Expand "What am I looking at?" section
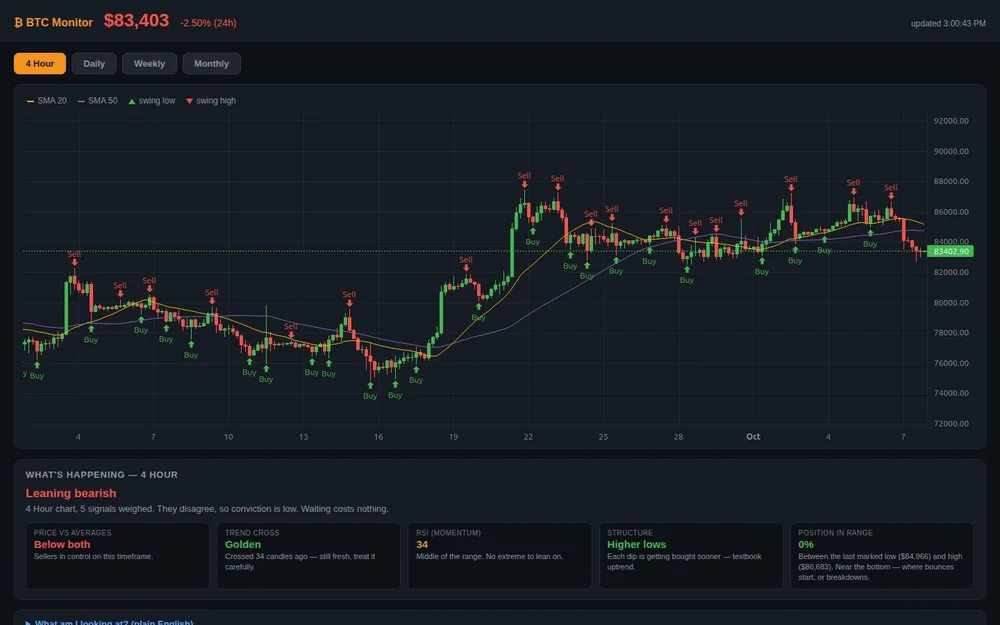The height and width of the screenshot is (625, 1000). (x=109, y=622)
